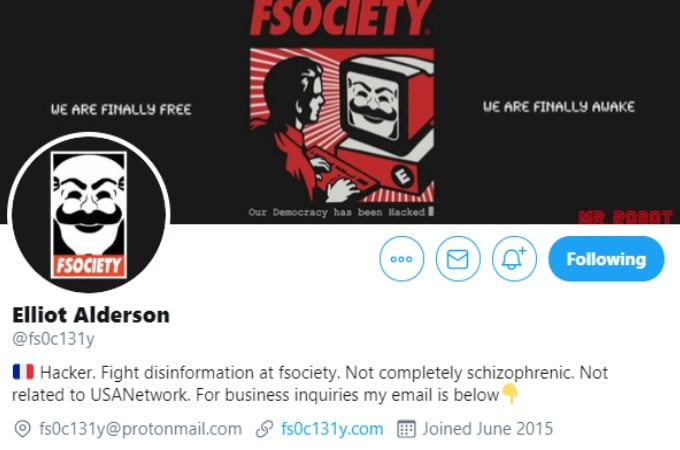Click the Joined June 2015 text
680x450 pixels.
(488, 429)
